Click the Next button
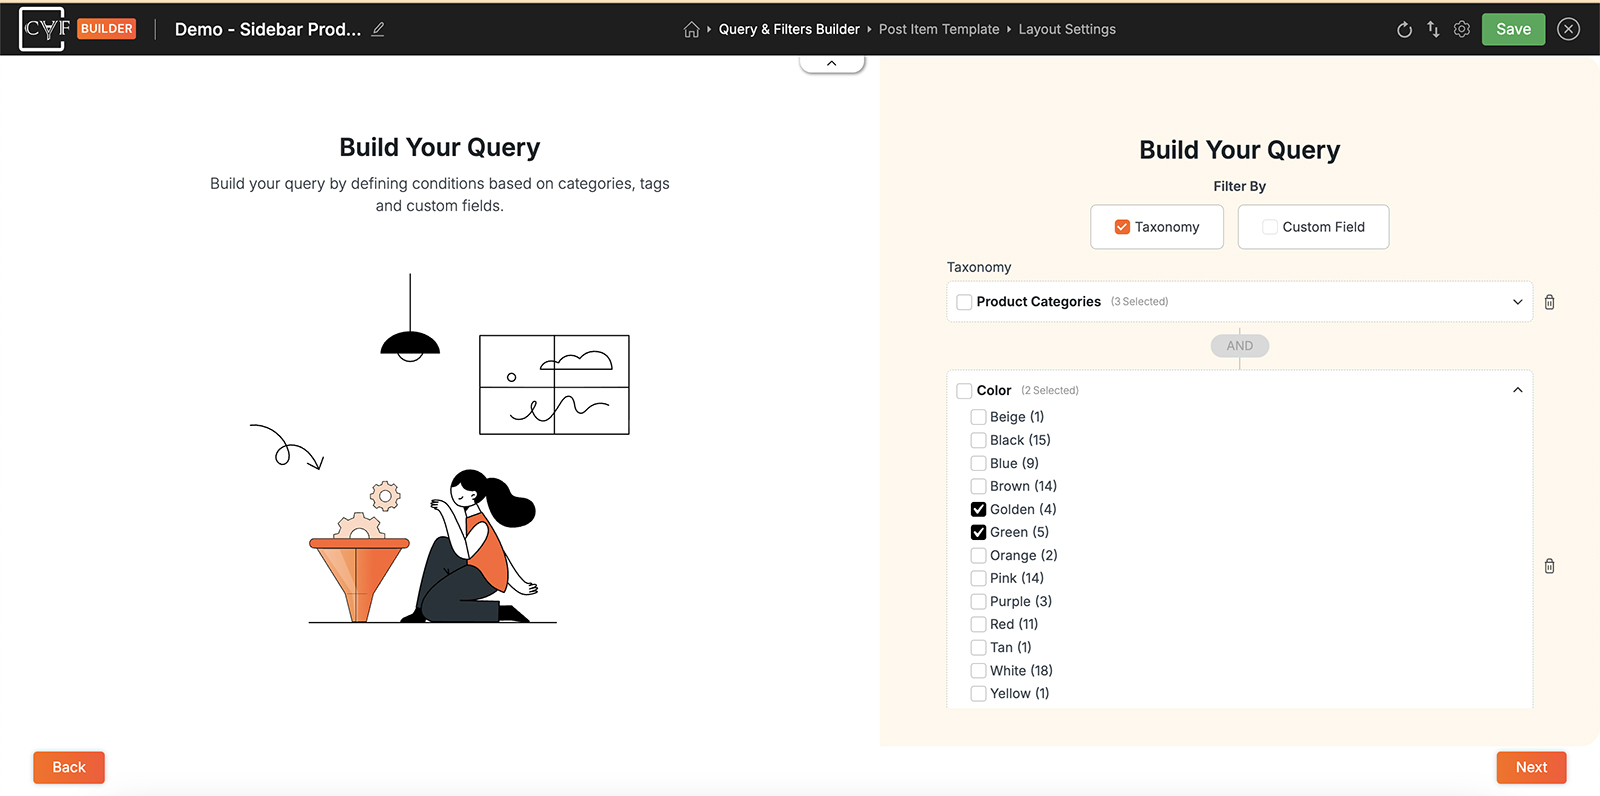 tap(1531, 767)
